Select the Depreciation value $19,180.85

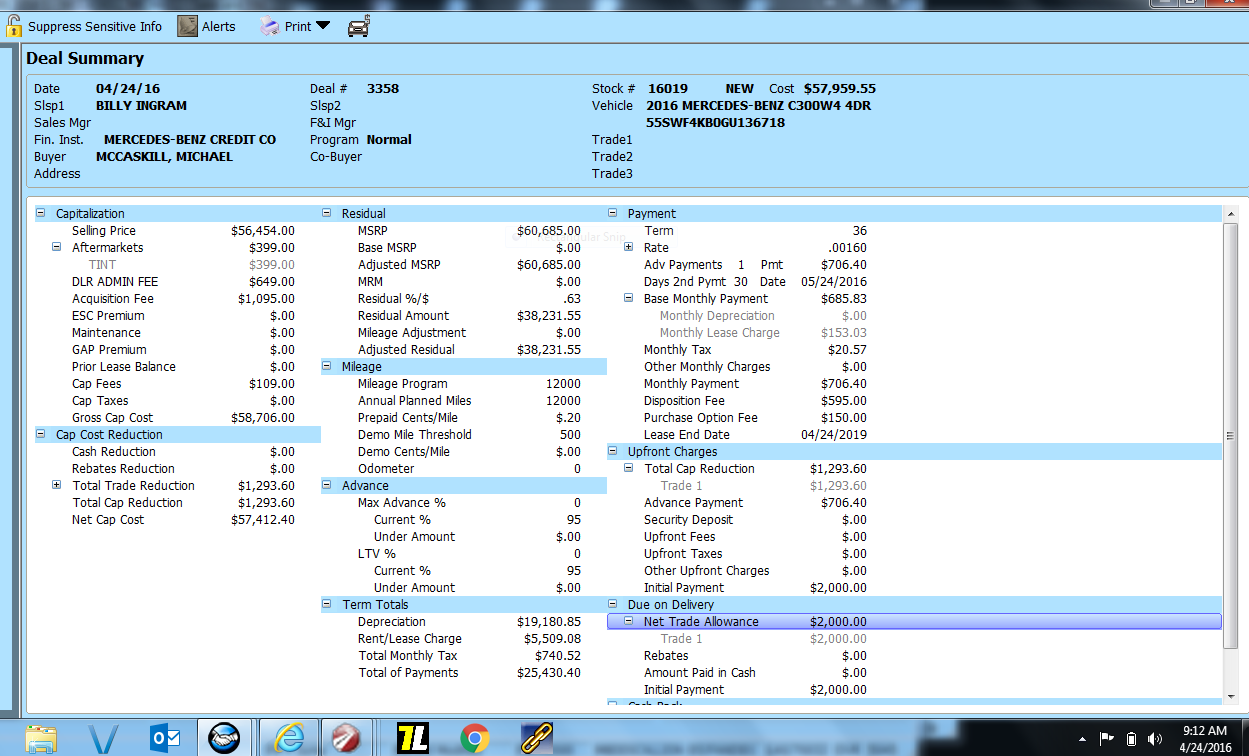pyautogui.click(x=549, y=622)
